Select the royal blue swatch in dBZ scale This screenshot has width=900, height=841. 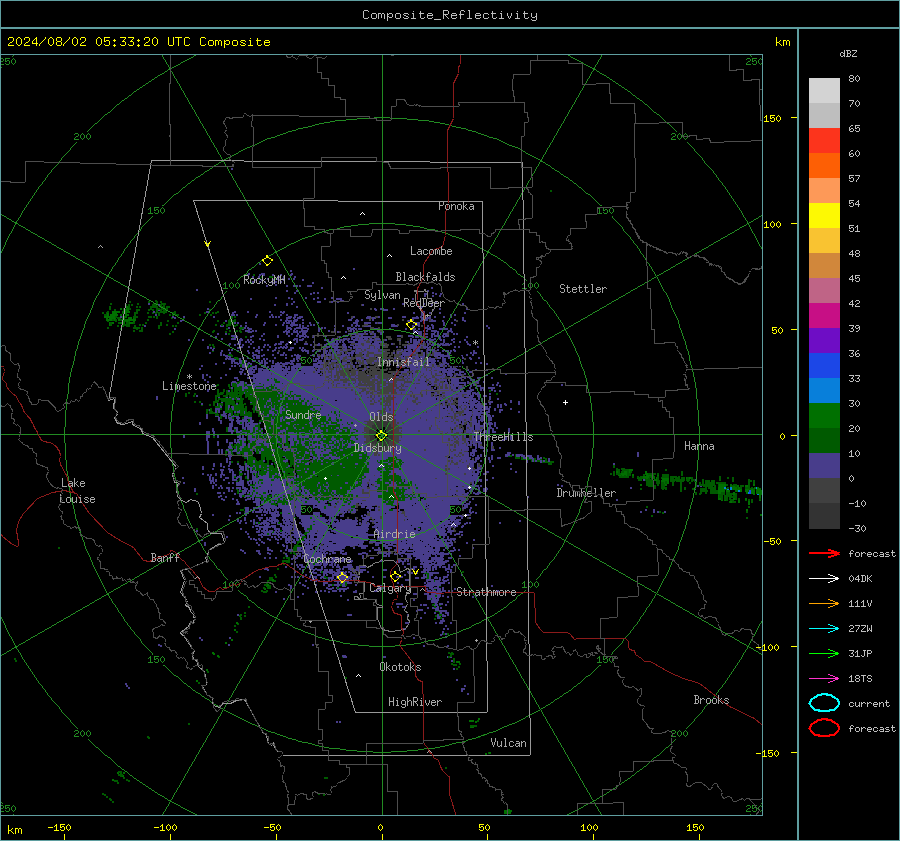click(824, 366)
